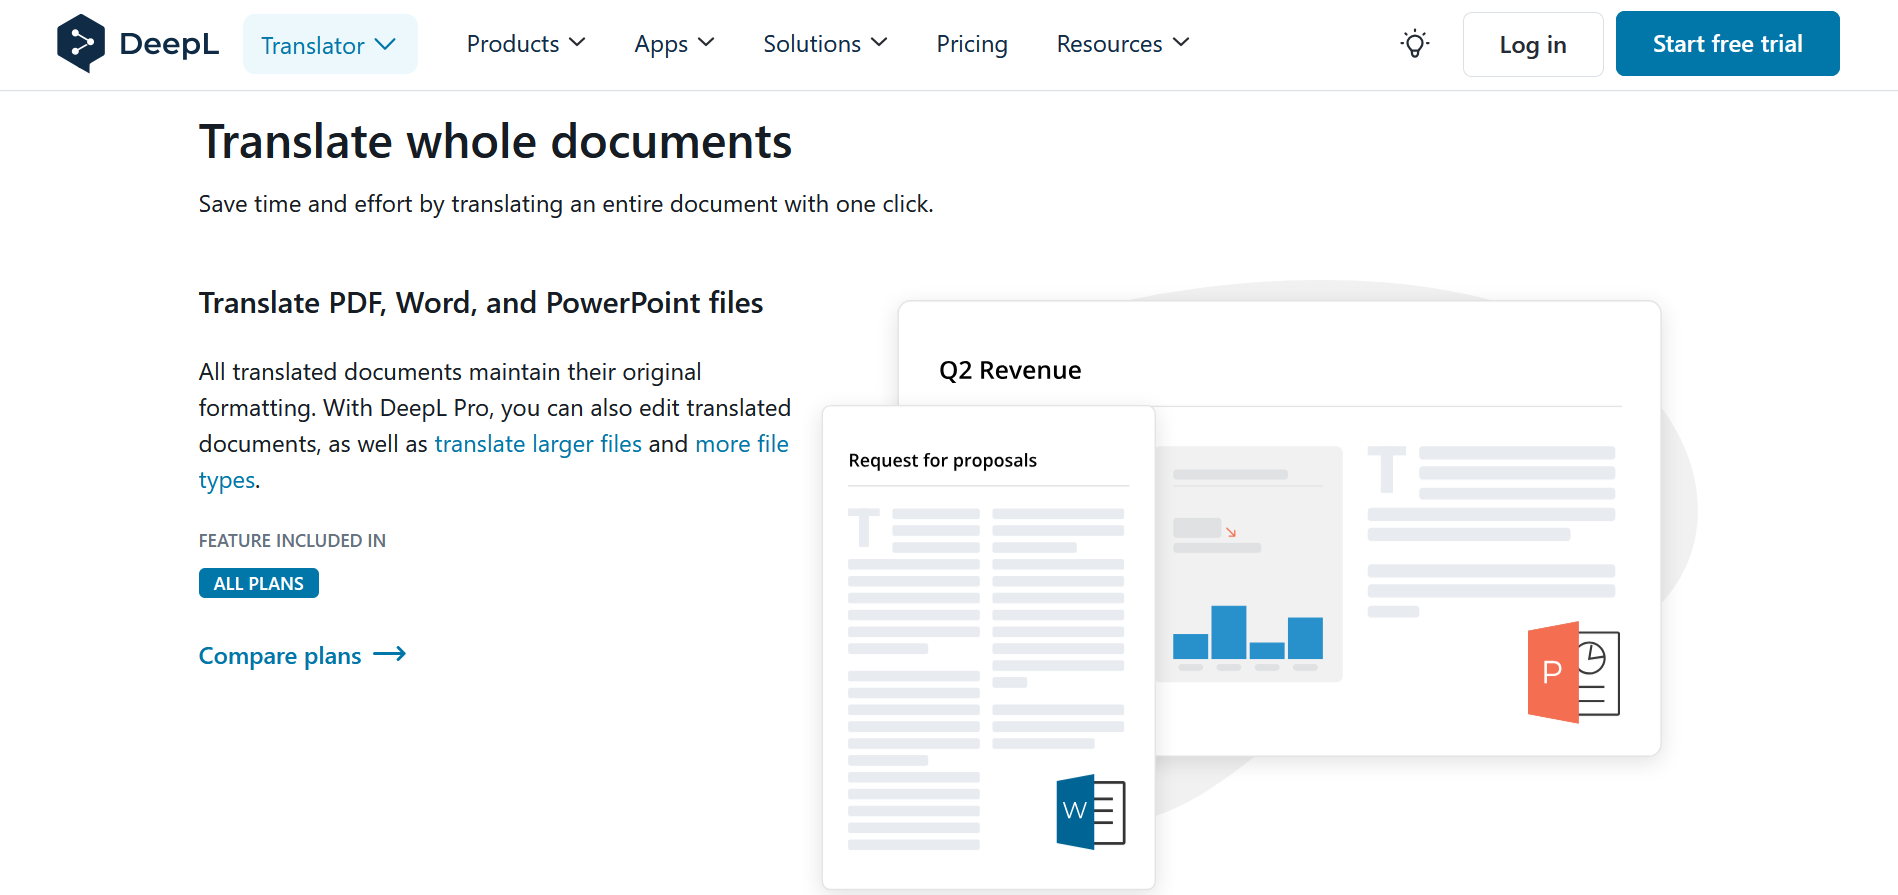Image resolution: width=1898 pixels, height=895 pixels.
Task: Click the Request for proposals document card
Action: [988, 647]
